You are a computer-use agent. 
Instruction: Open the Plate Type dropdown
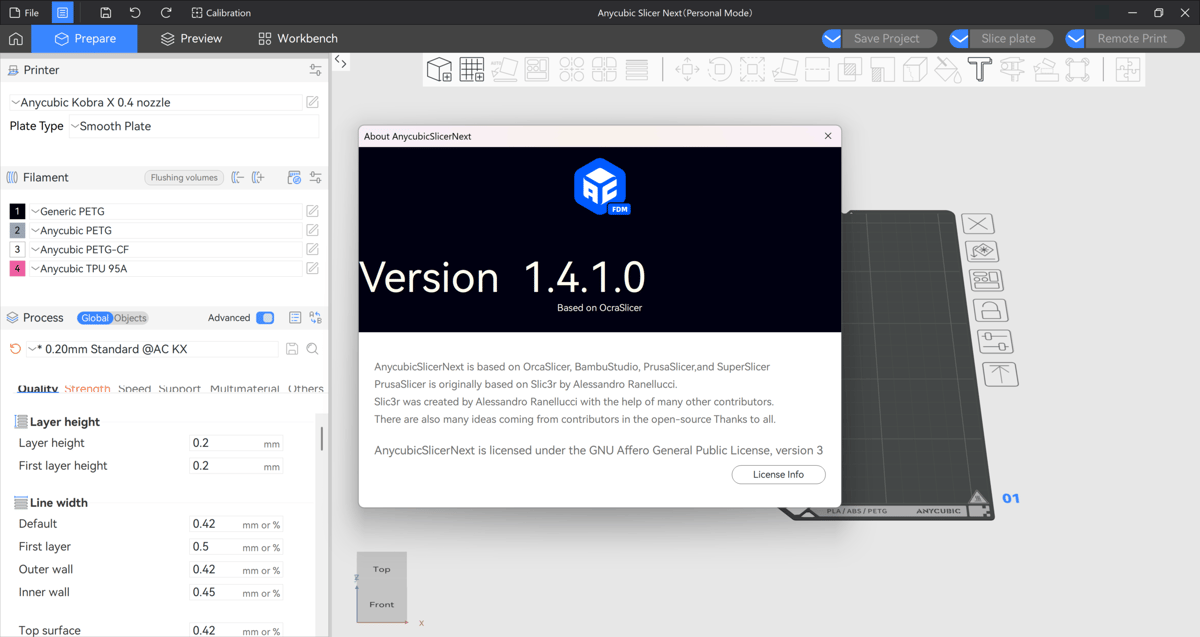click(x=193, y=126)
